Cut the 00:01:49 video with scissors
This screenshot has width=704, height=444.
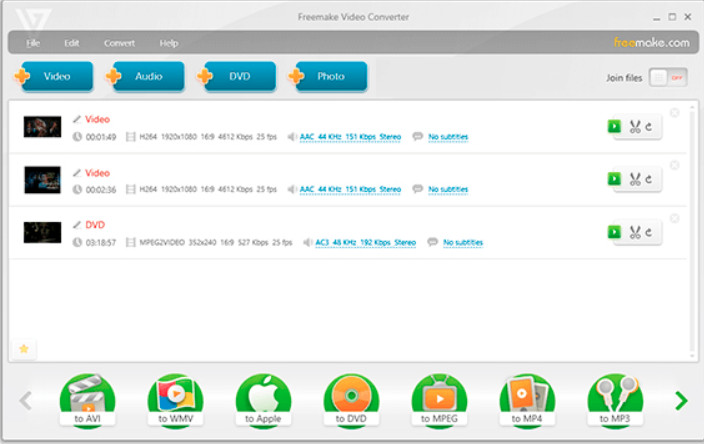coord(635,127)
